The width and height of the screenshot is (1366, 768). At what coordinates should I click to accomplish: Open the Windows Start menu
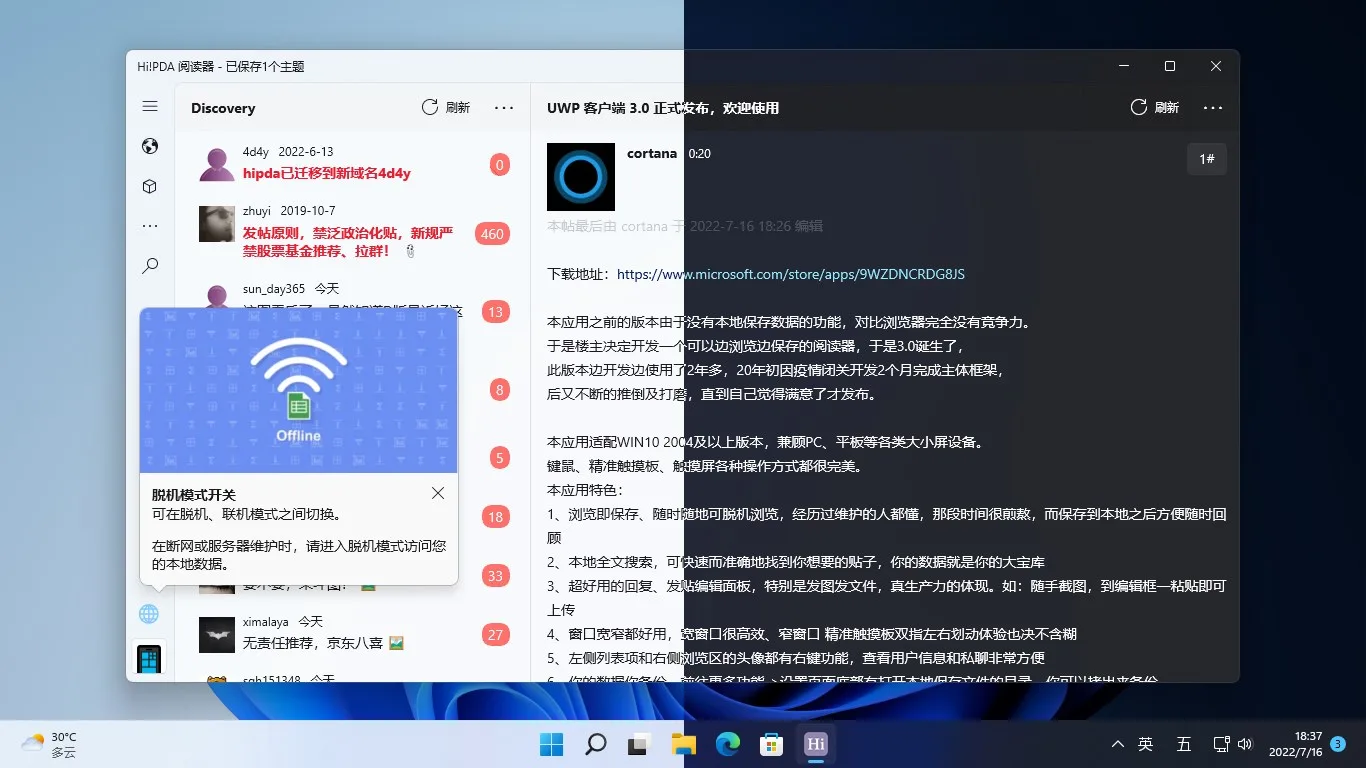click(552, 744)
